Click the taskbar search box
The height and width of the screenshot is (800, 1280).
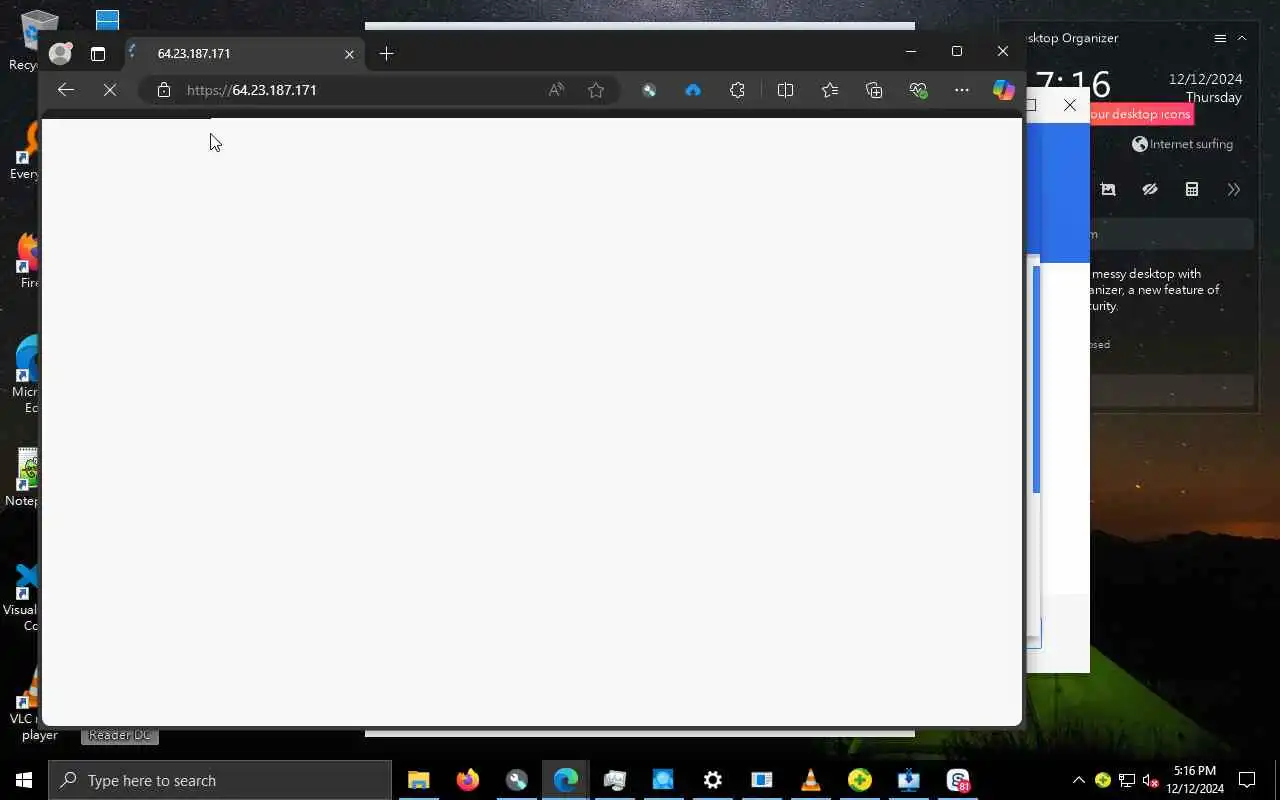[x=220, y=780]
